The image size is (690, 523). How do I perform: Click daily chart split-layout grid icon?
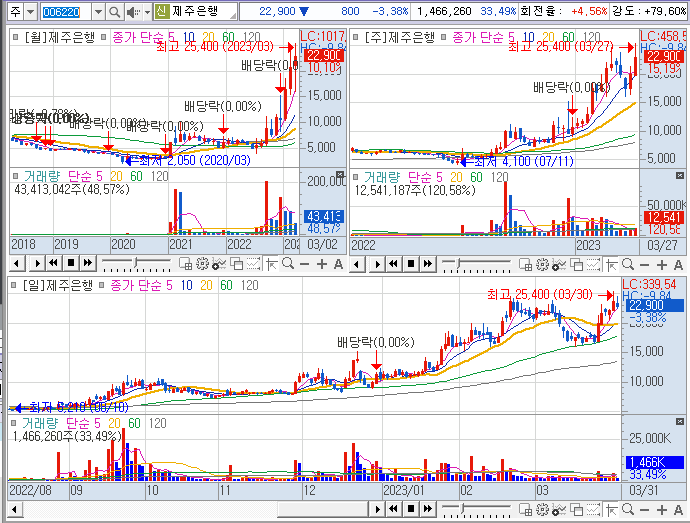click(x=525, y=510)
